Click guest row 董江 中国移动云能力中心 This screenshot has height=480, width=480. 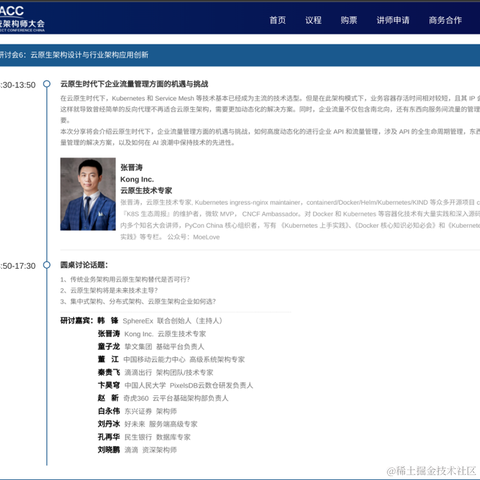pos(171,359)
